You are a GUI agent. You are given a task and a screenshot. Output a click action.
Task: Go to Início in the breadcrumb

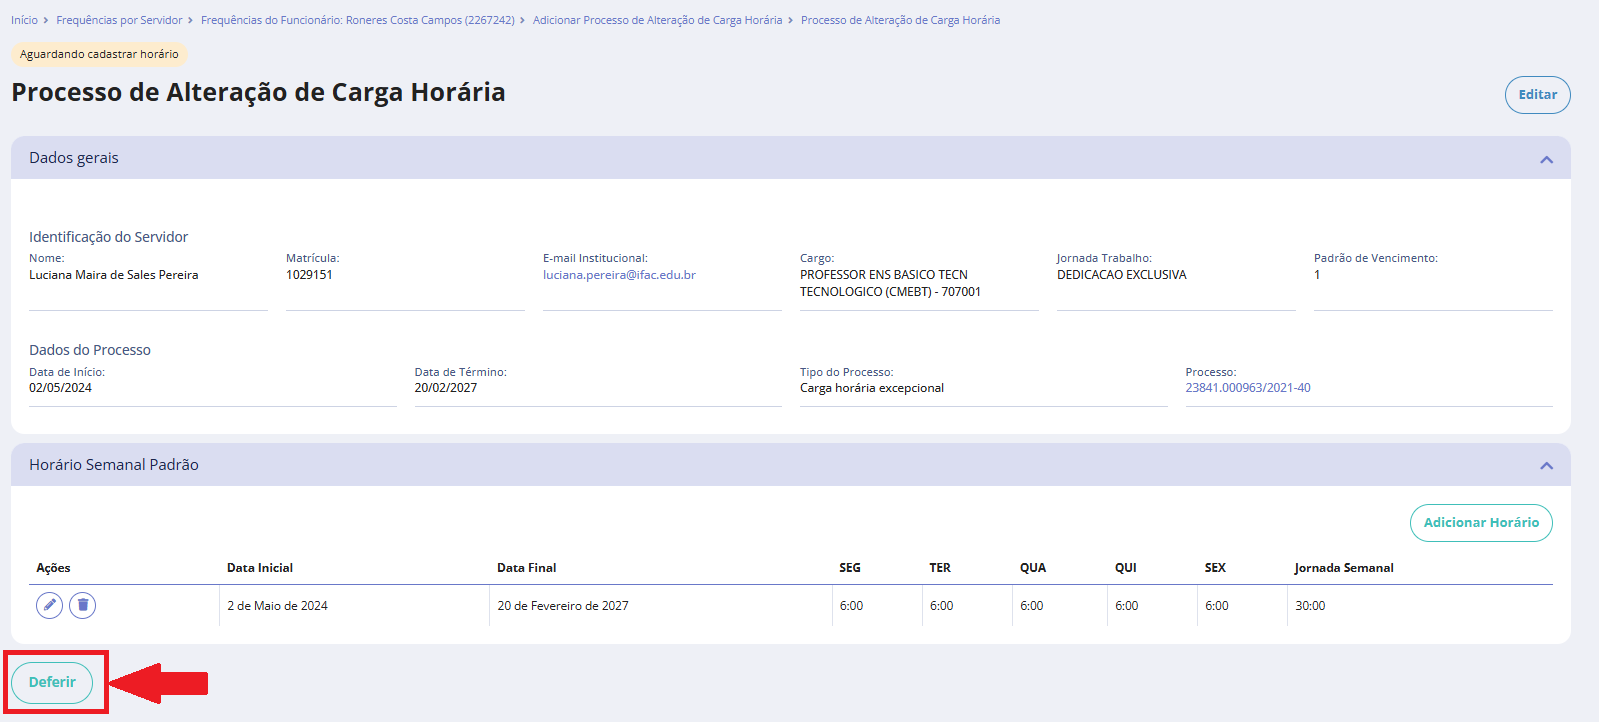tap(24, 20)
